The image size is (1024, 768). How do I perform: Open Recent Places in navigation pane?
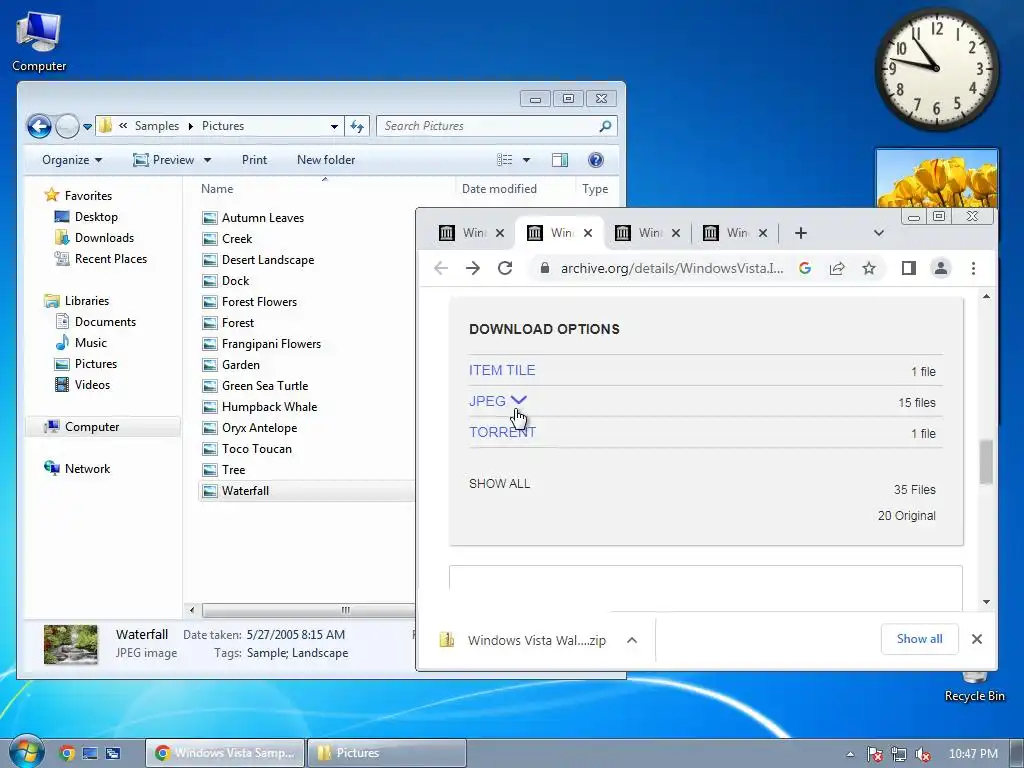[110, 259]
